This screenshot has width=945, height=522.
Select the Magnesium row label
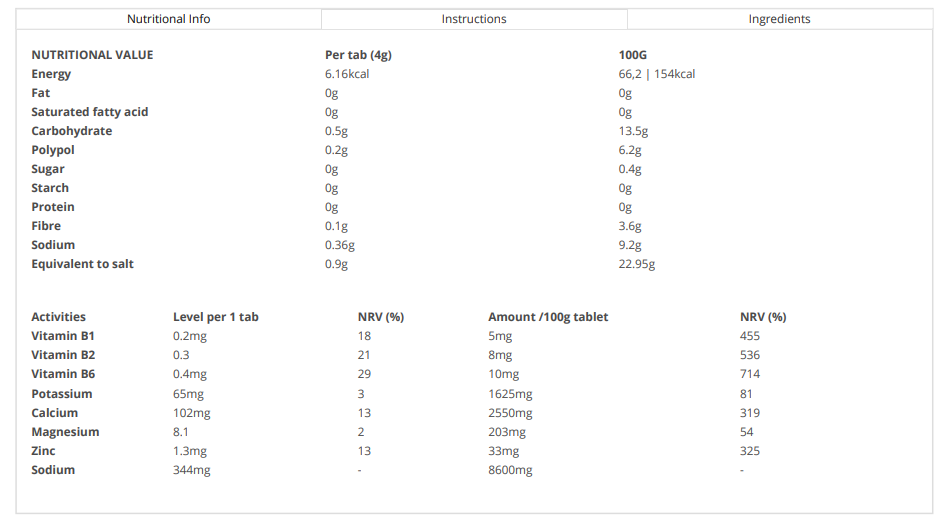65,432
